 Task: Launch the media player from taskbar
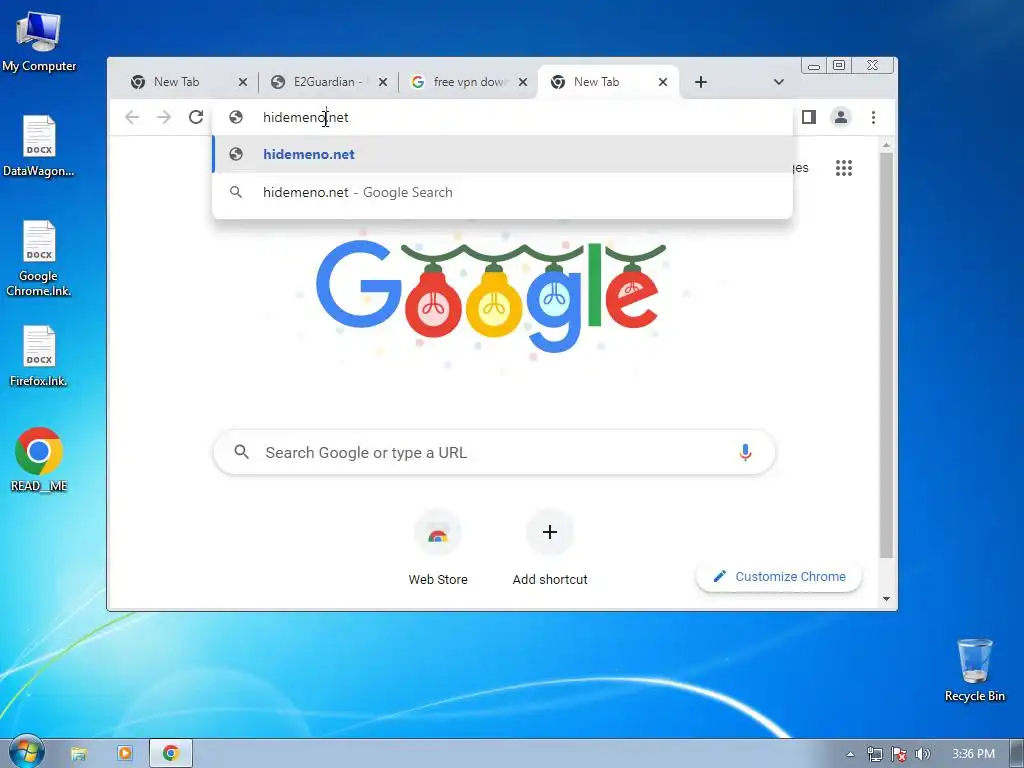pos(125,754)
